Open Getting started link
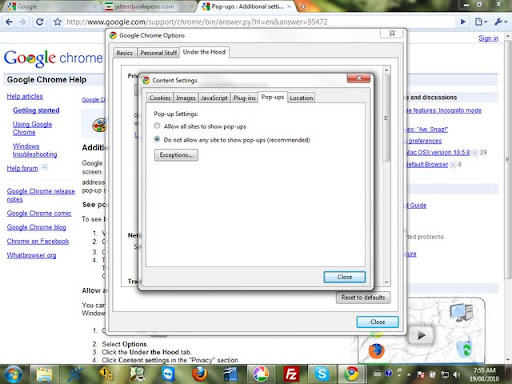 coord(36,110)
